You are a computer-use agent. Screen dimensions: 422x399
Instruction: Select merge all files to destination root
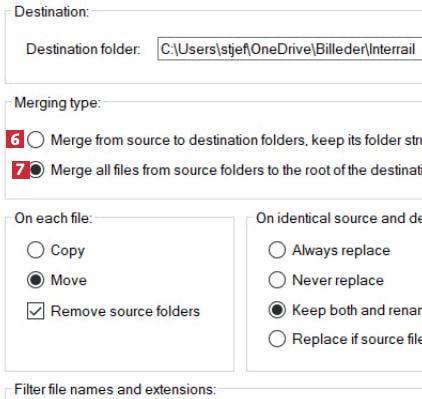(x=37, y=170)
